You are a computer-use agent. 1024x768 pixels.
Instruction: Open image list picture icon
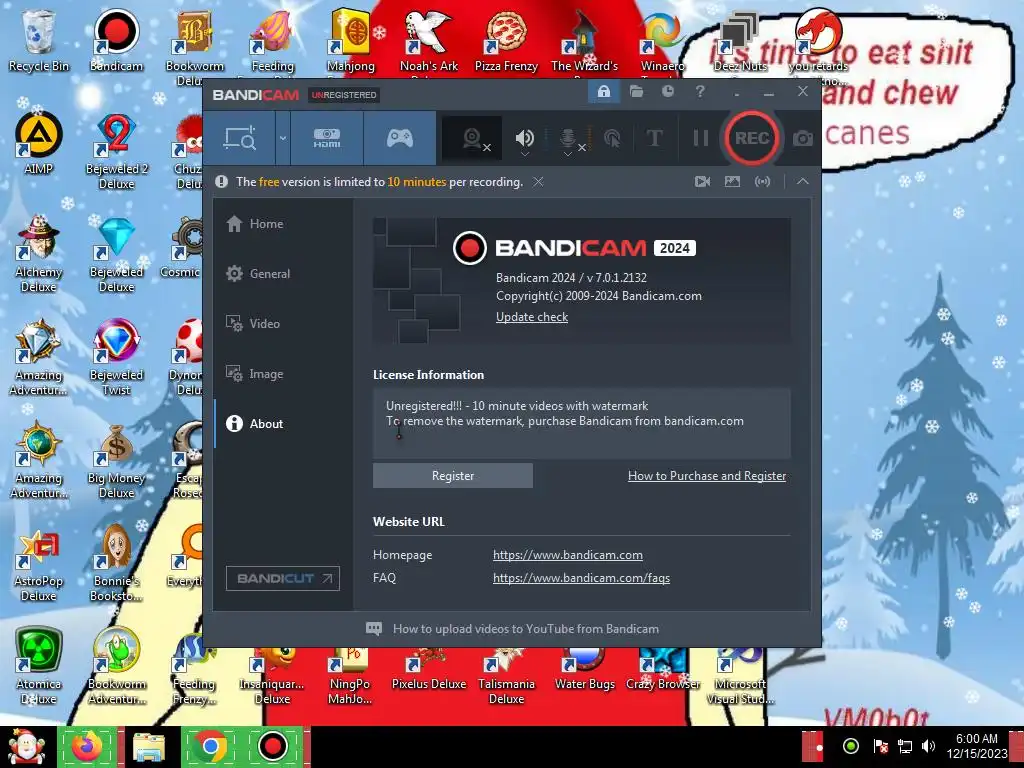tap(732, 182)
